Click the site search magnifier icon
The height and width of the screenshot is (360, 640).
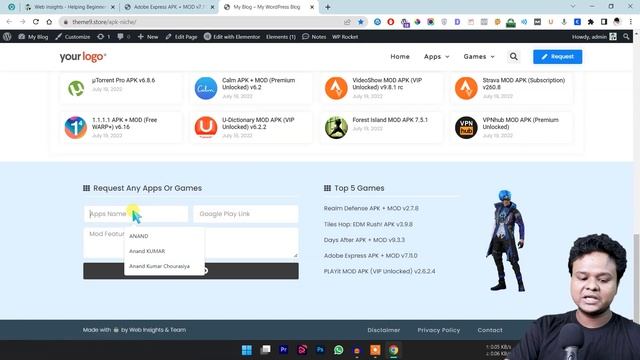click(x=513, y=57)
